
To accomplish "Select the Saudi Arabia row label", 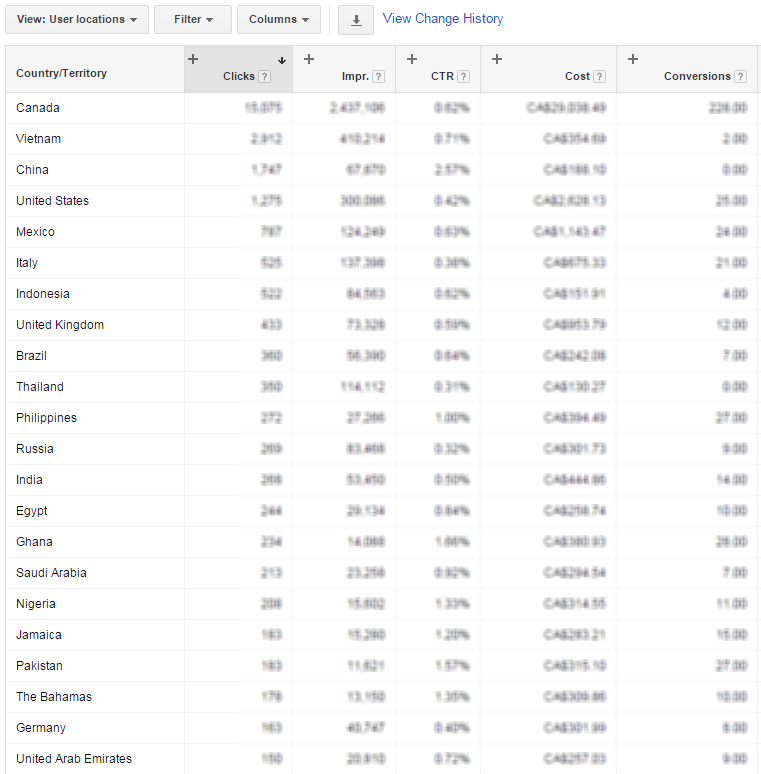I will tap(51, 573).
